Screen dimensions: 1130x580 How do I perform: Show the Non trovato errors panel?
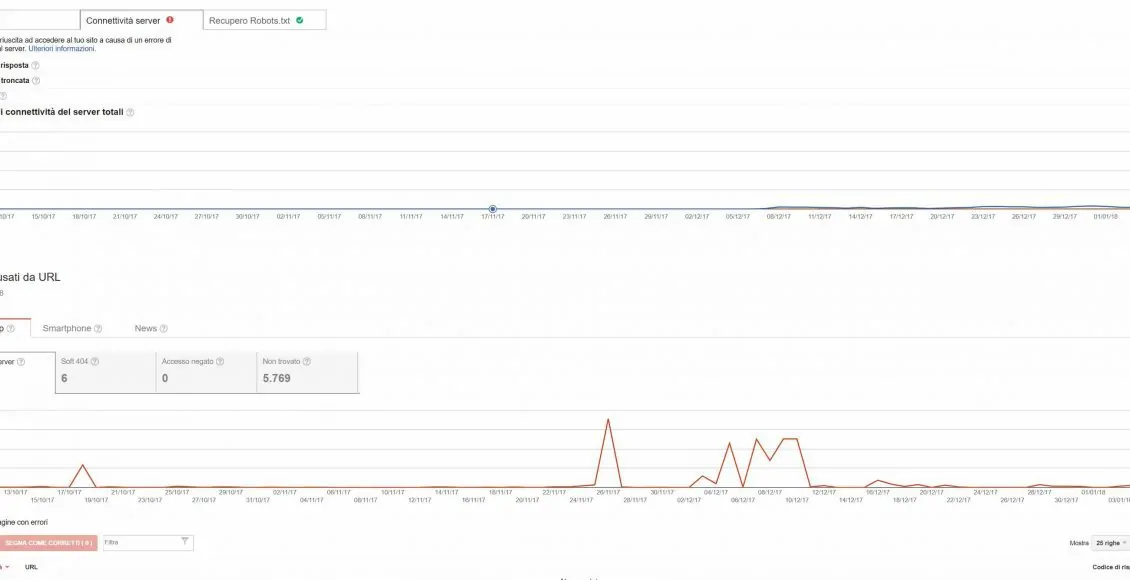tap(307, 371)
